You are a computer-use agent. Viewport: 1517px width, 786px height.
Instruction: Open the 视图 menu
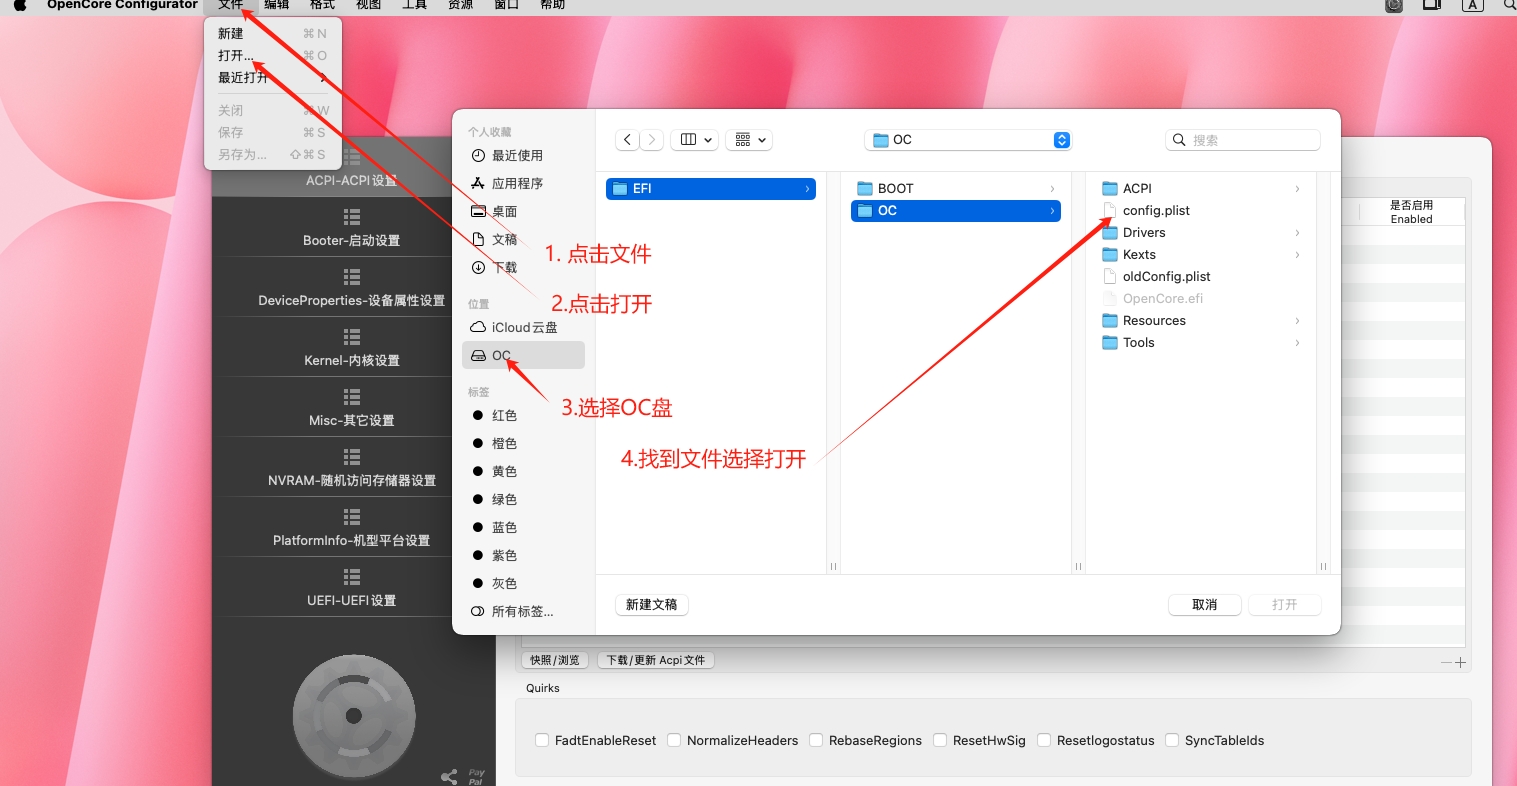pos(369,5)
